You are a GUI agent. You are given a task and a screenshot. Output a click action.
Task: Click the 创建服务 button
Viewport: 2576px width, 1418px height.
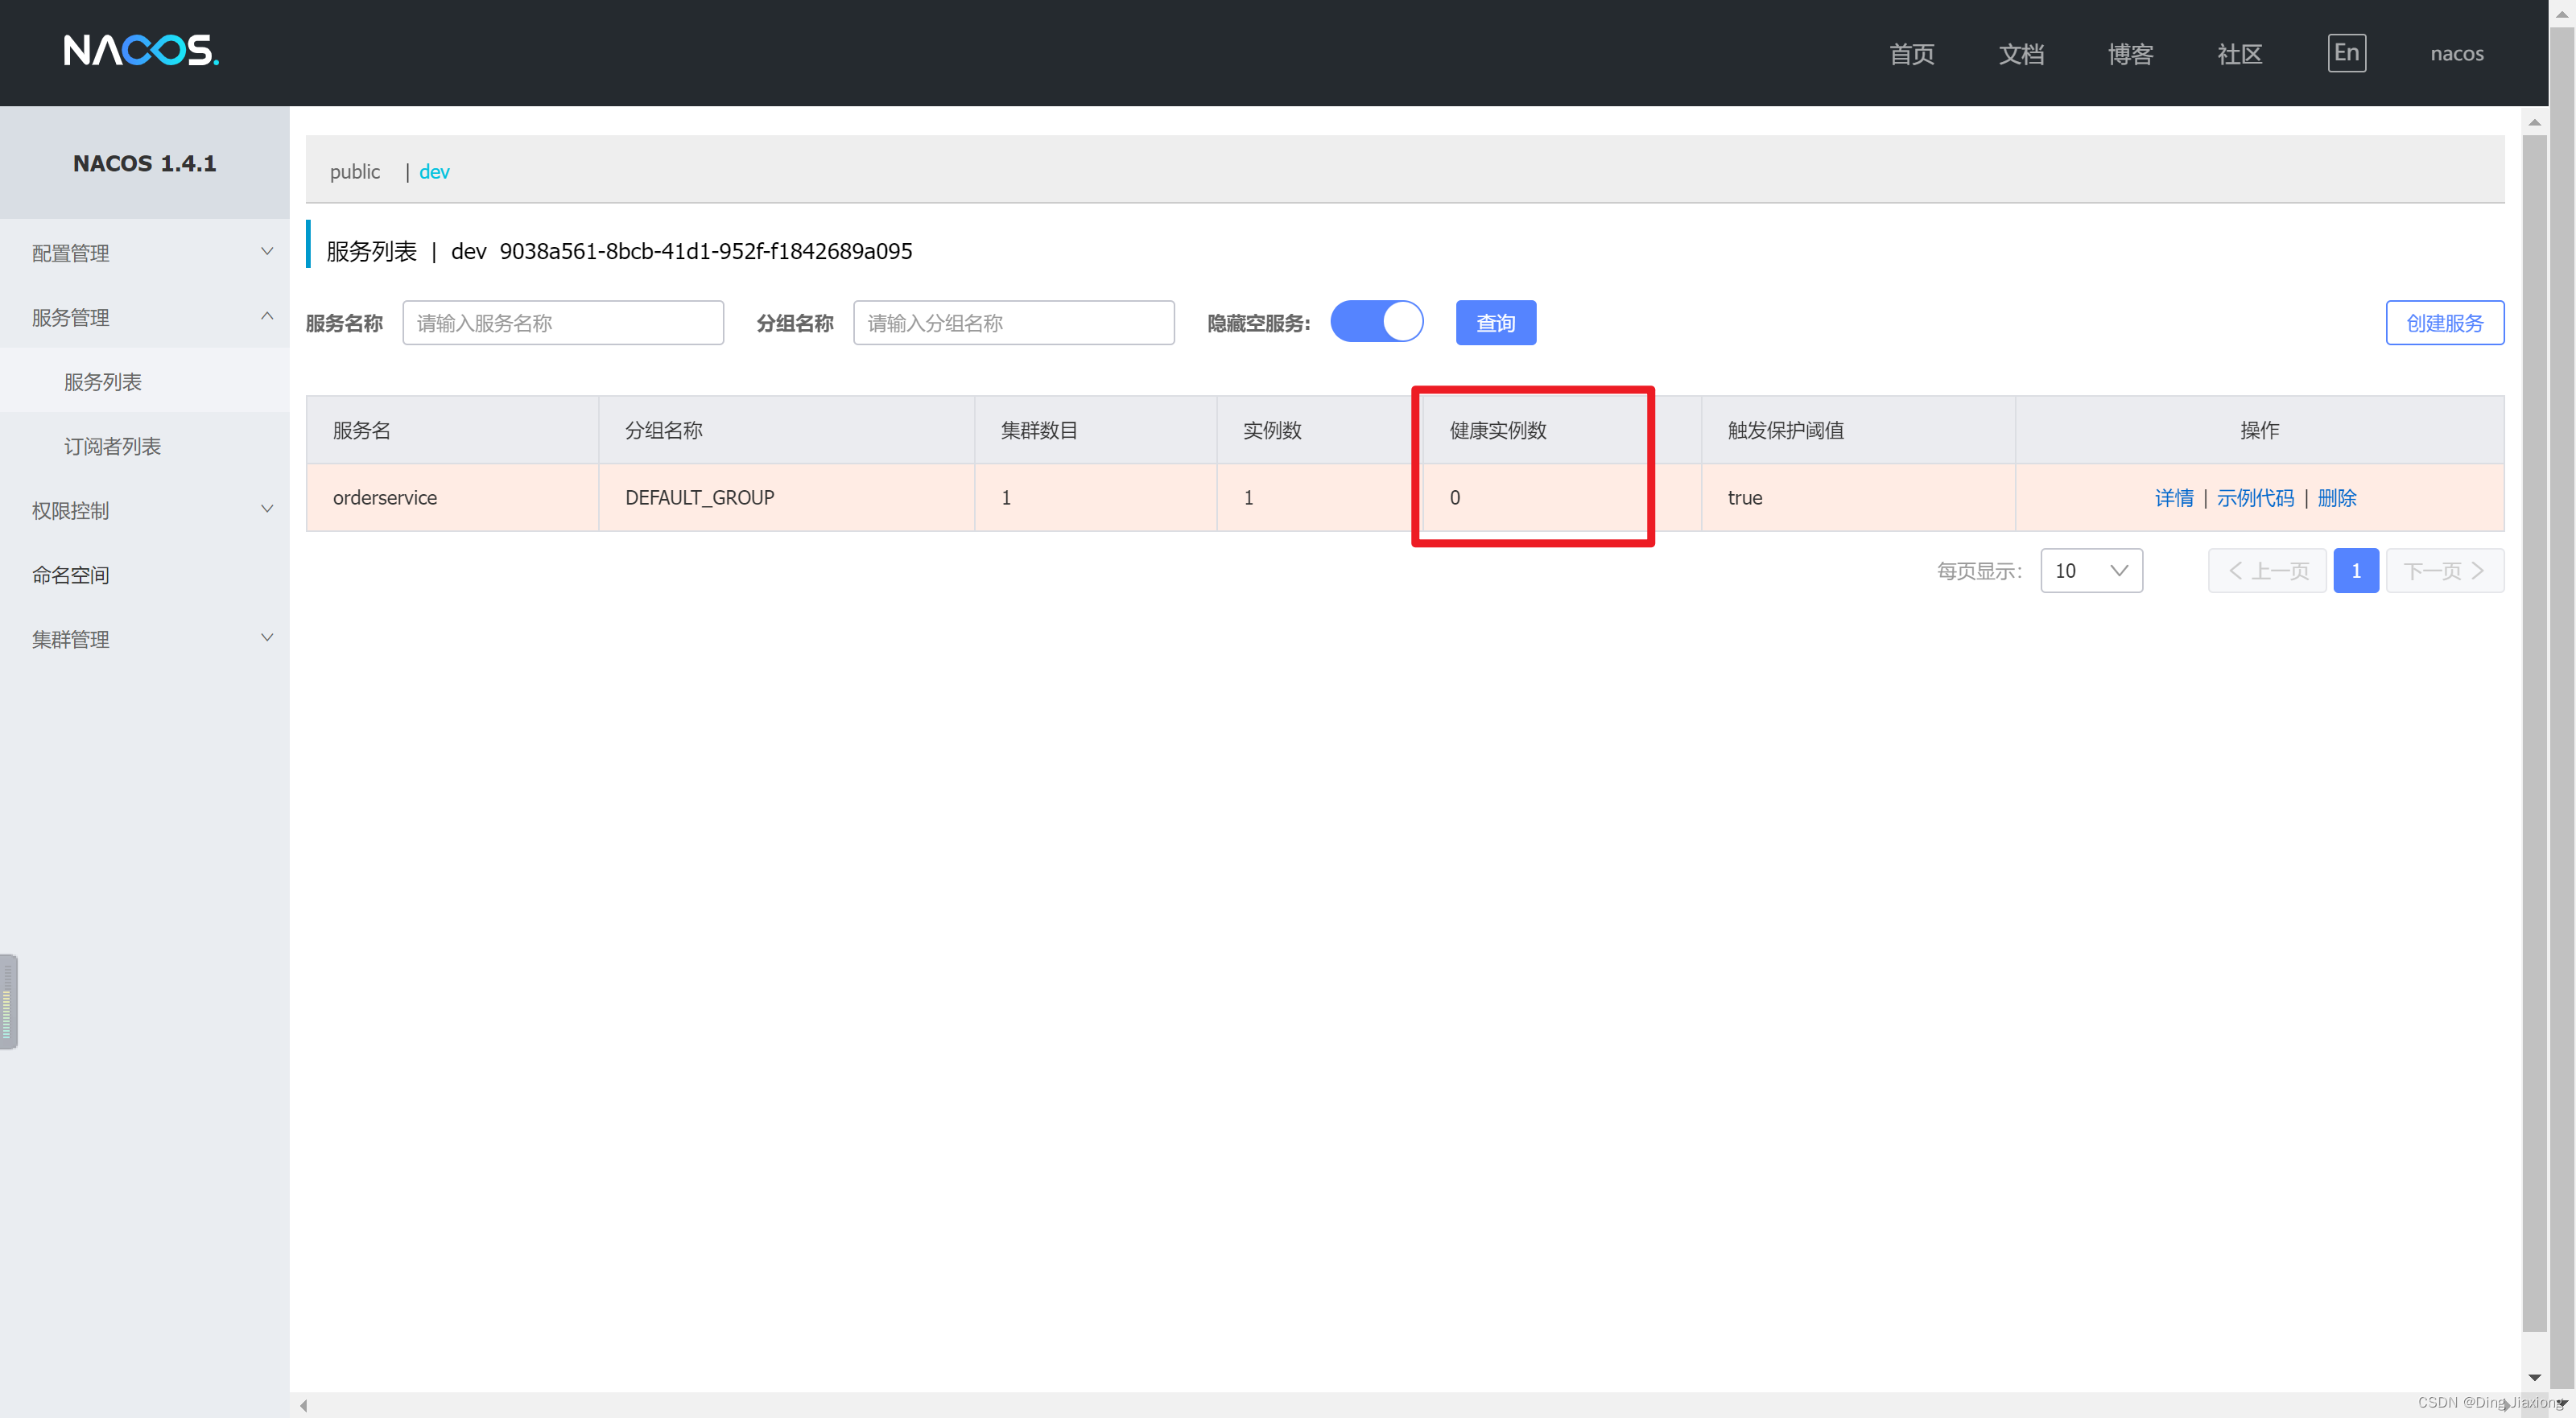click(2444, 322)
